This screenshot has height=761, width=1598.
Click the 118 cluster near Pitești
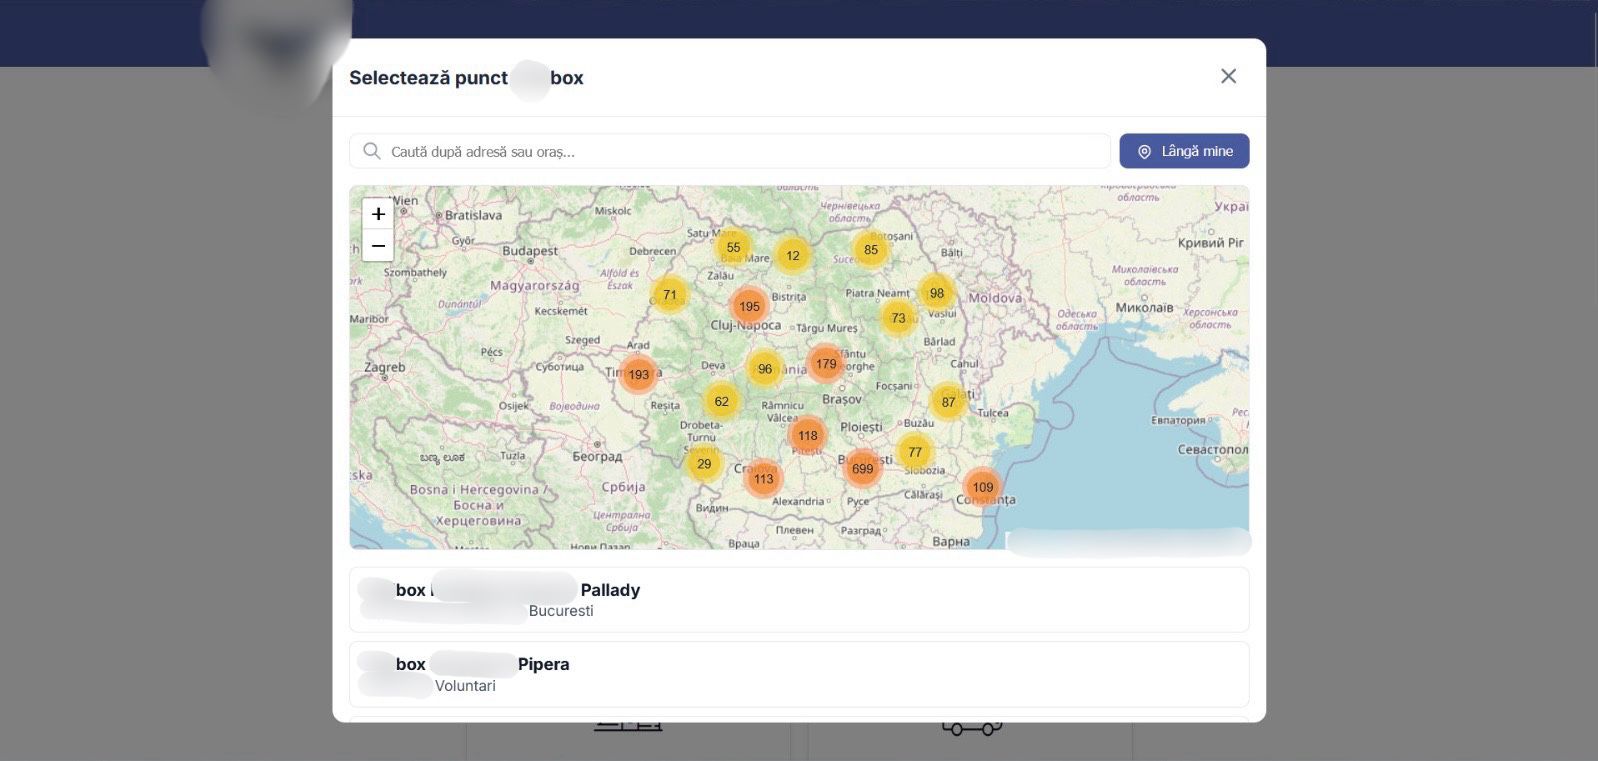[807, 436]
